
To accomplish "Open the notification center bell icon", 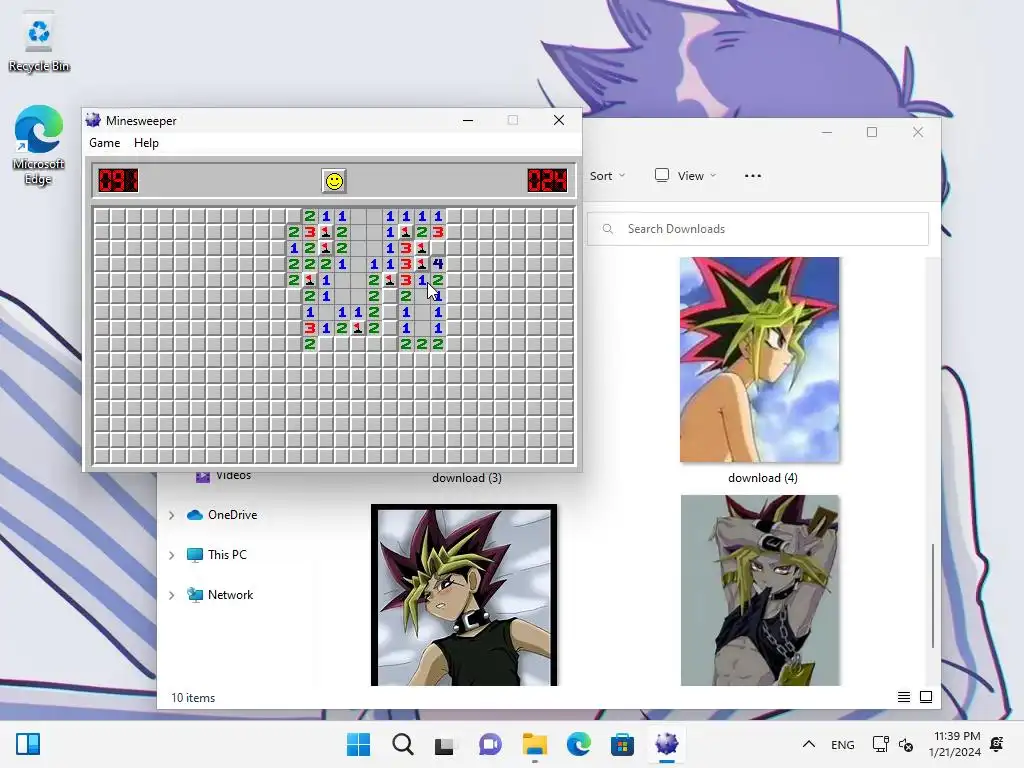I will tap(997, 744).
